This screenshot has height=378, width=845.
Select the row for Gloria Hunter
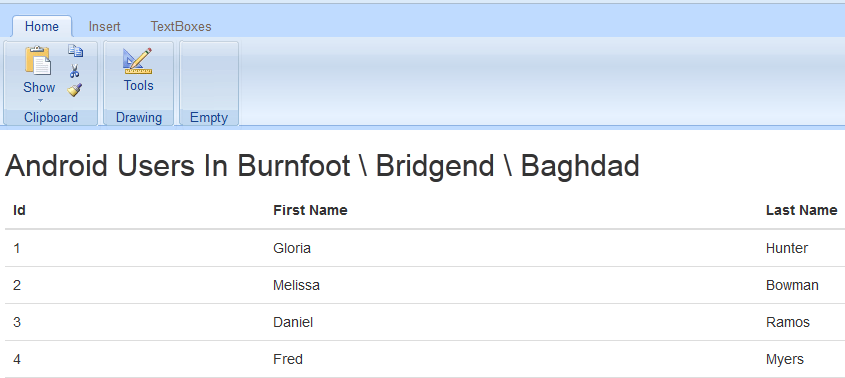coord(425,248)
